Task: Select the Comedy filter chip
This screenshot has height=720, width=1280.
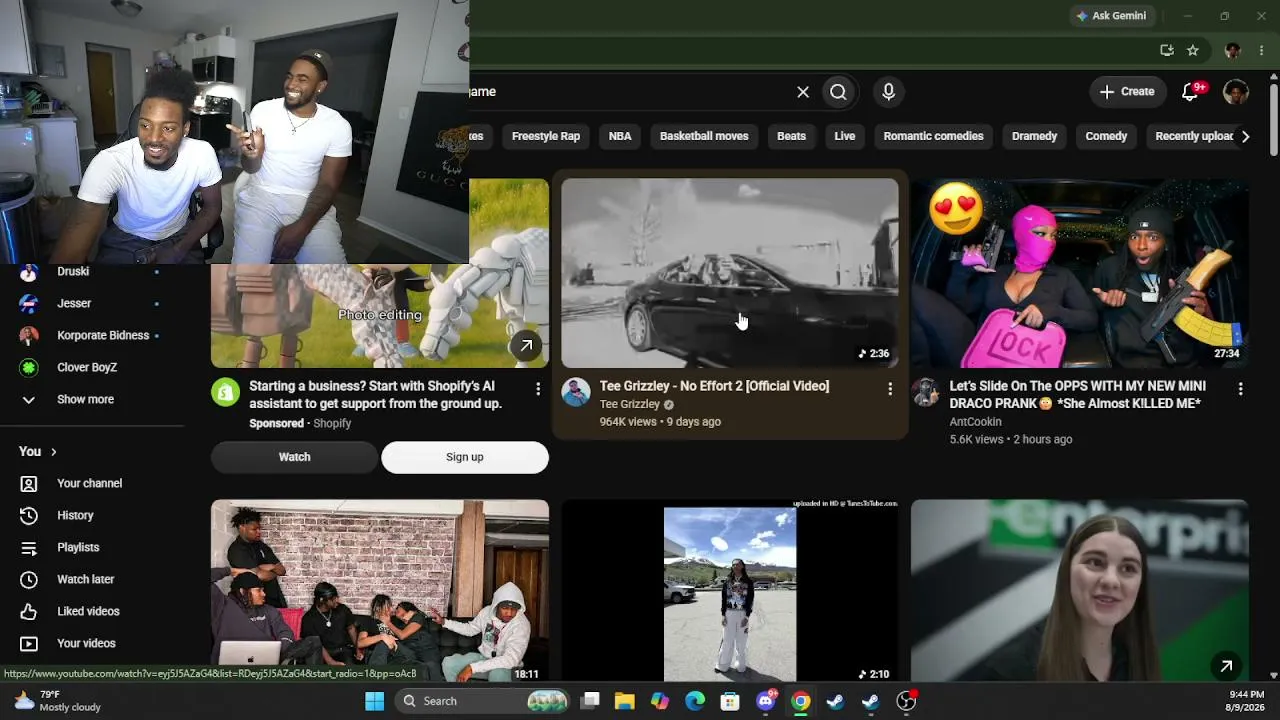Action: 1106,136
